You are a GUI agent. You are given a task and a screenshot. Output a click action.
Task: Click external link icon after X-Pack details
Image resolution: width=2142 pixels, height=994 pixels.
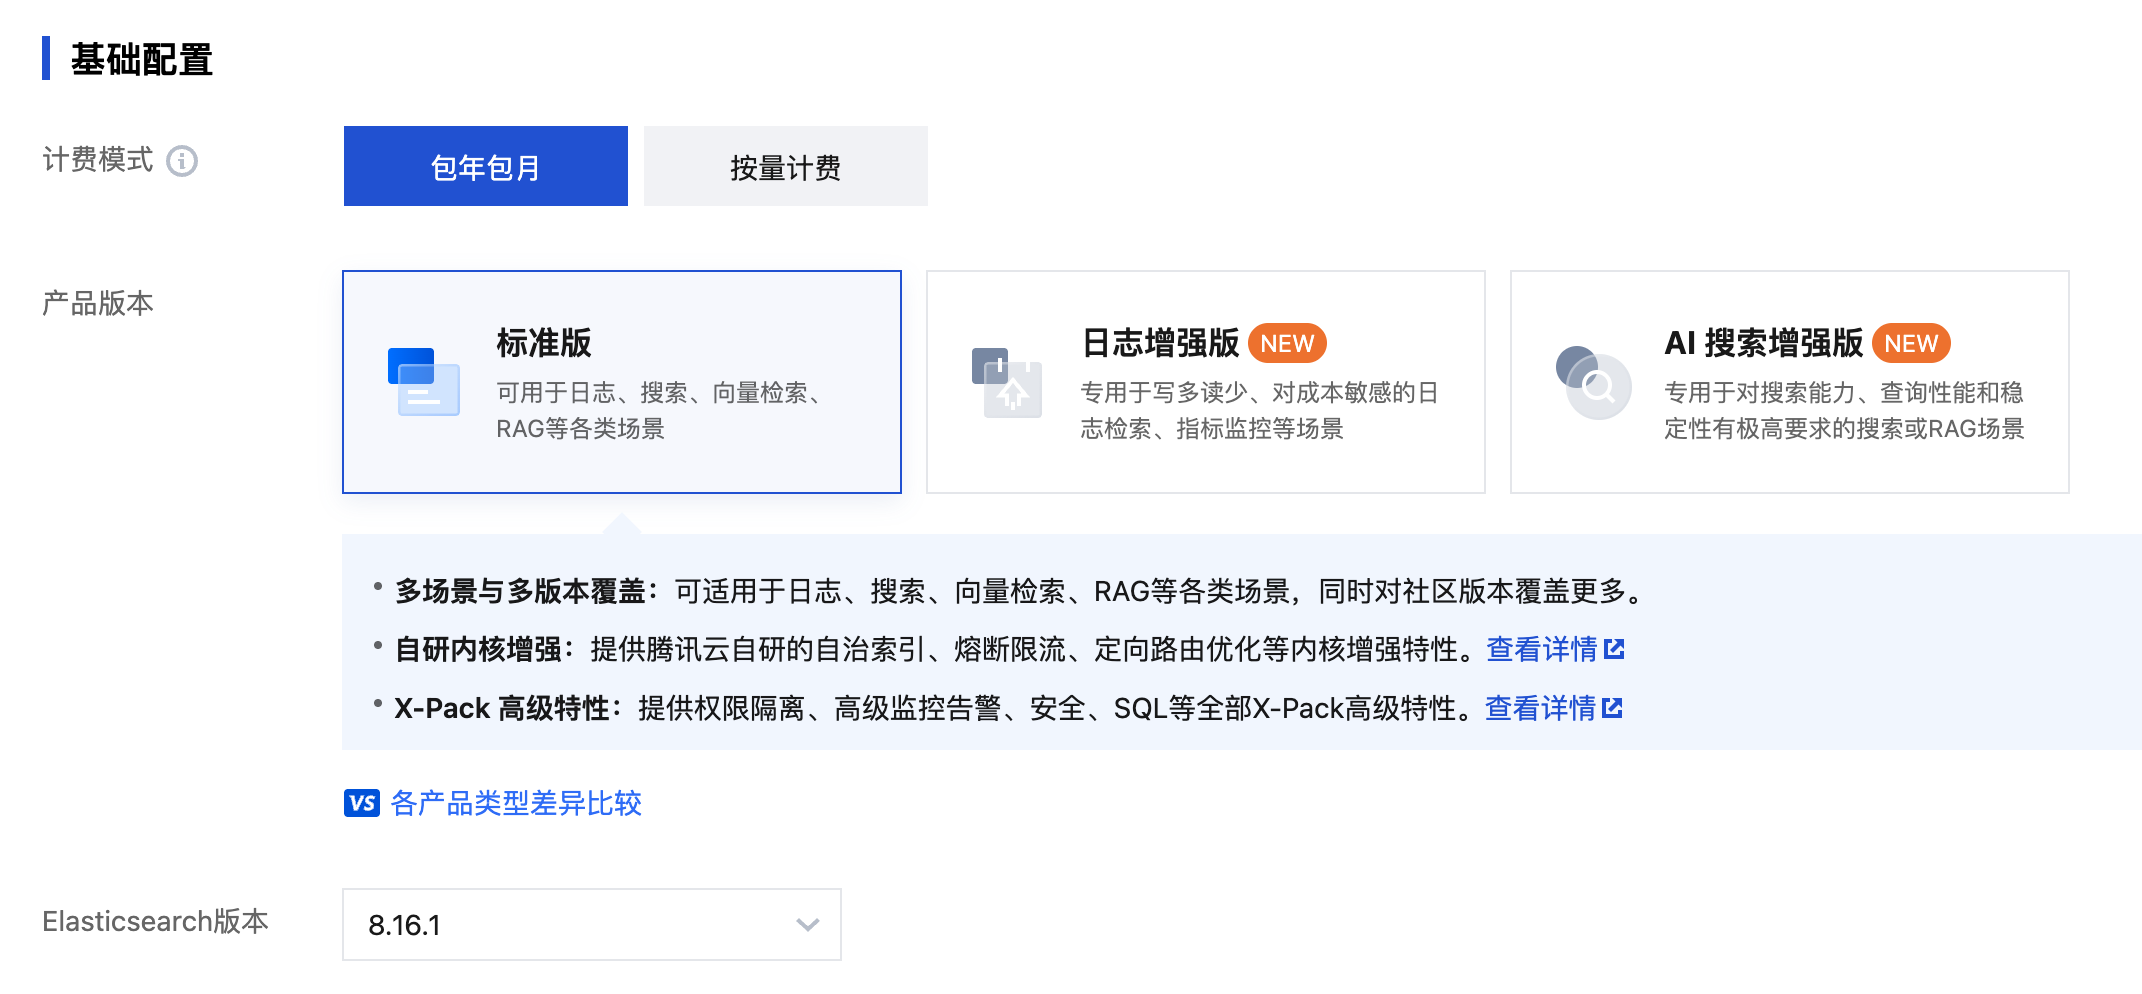tap(1612, 708)
